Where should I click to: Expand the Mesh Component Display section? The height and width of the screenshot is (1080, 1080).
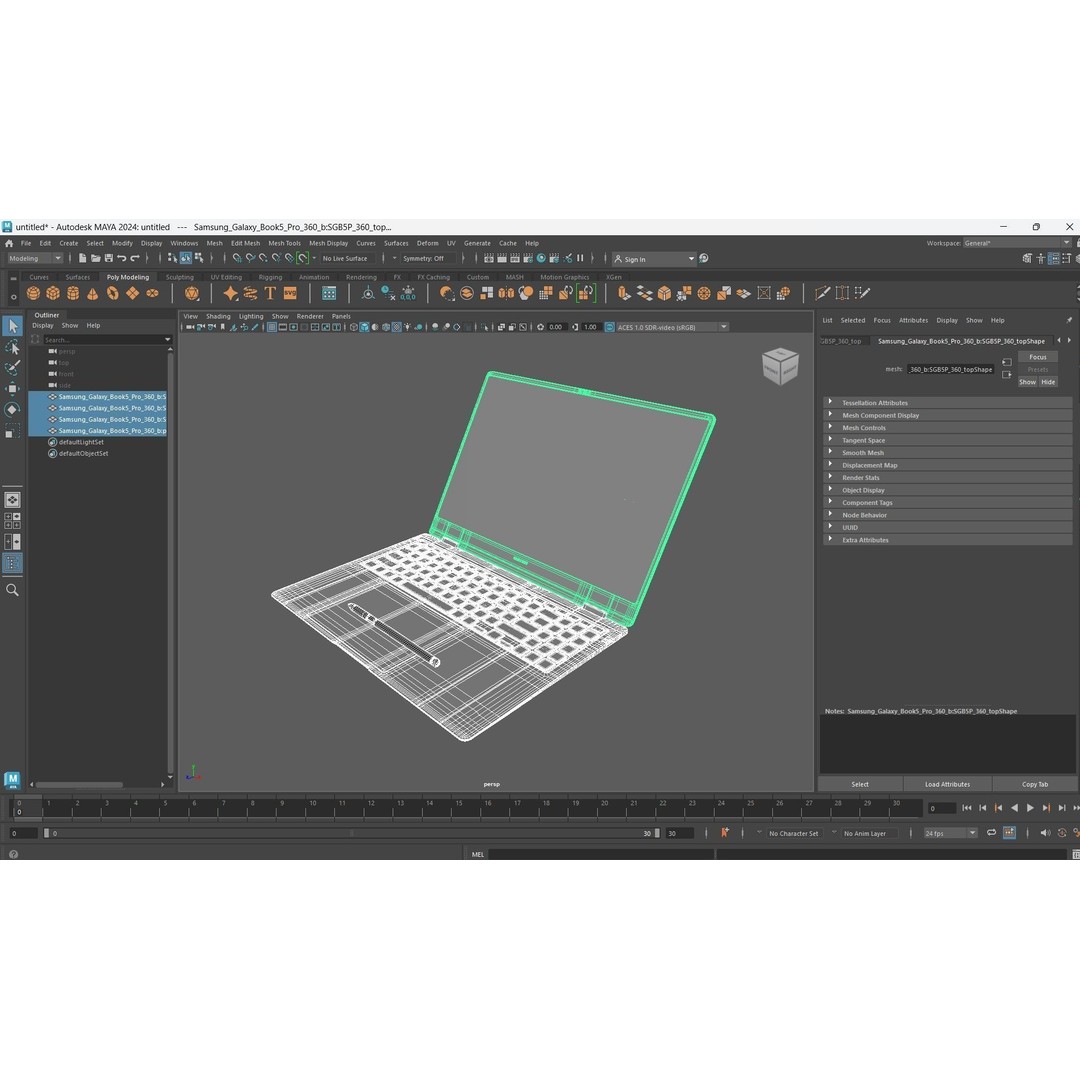pyautogui.click(x=948, y=415)
